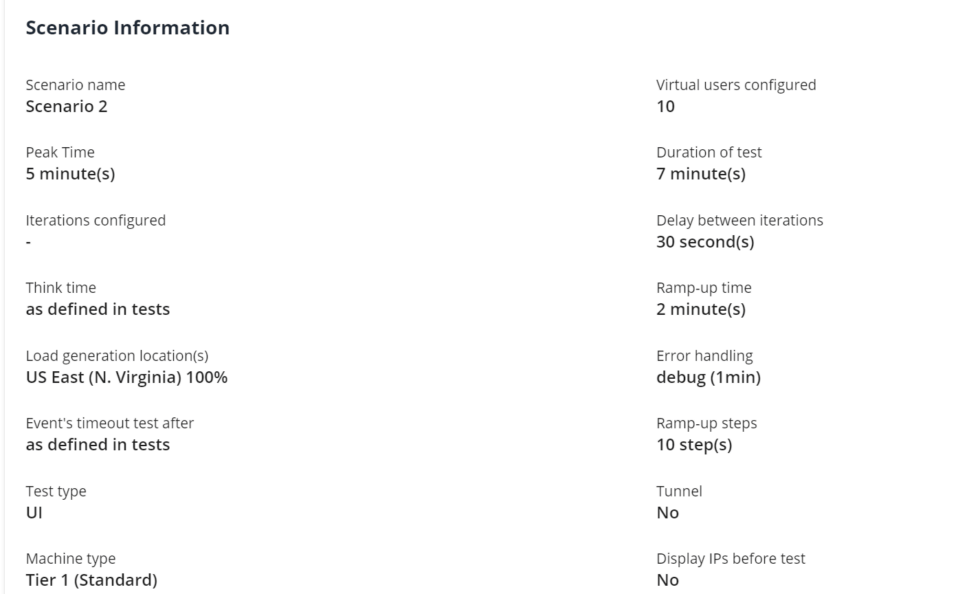Click the dash under Iterations configured
Image resolution: width=980 pixels, height=594 pixels.
click(28, 242)
